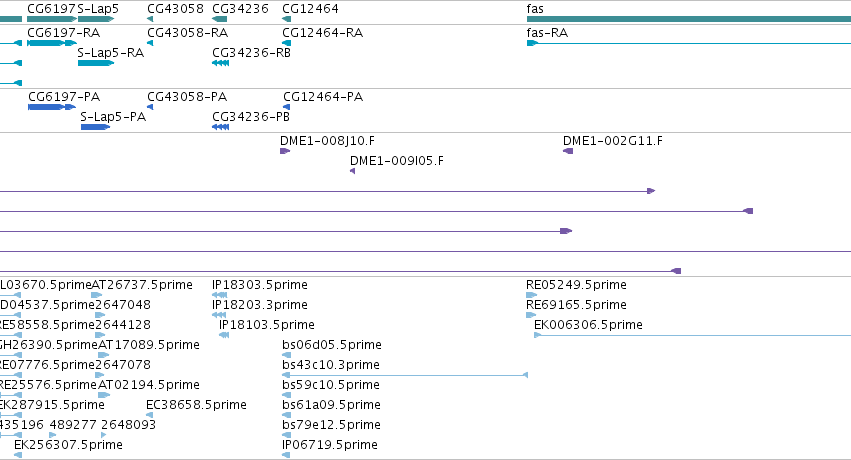This screenshot has height=460, width=851.
Task: Select the S-Lap5-RA transcript arrow
Action: point(96,63)
